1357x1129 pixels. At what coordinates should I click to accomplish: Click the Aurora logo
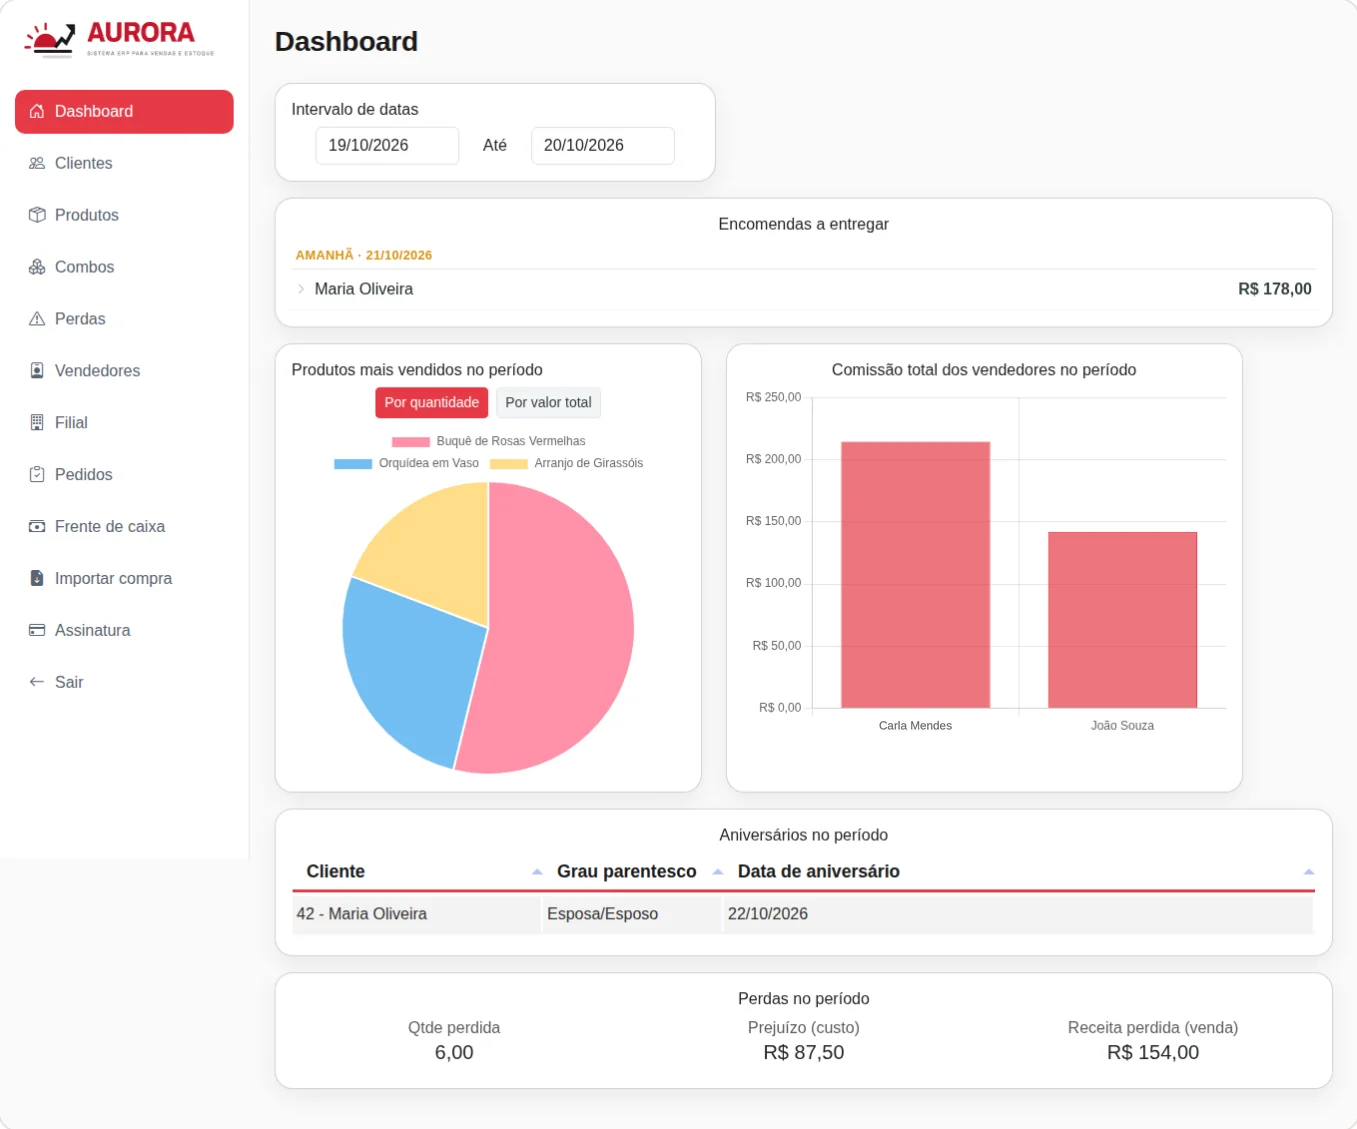(x=119, y=40)
